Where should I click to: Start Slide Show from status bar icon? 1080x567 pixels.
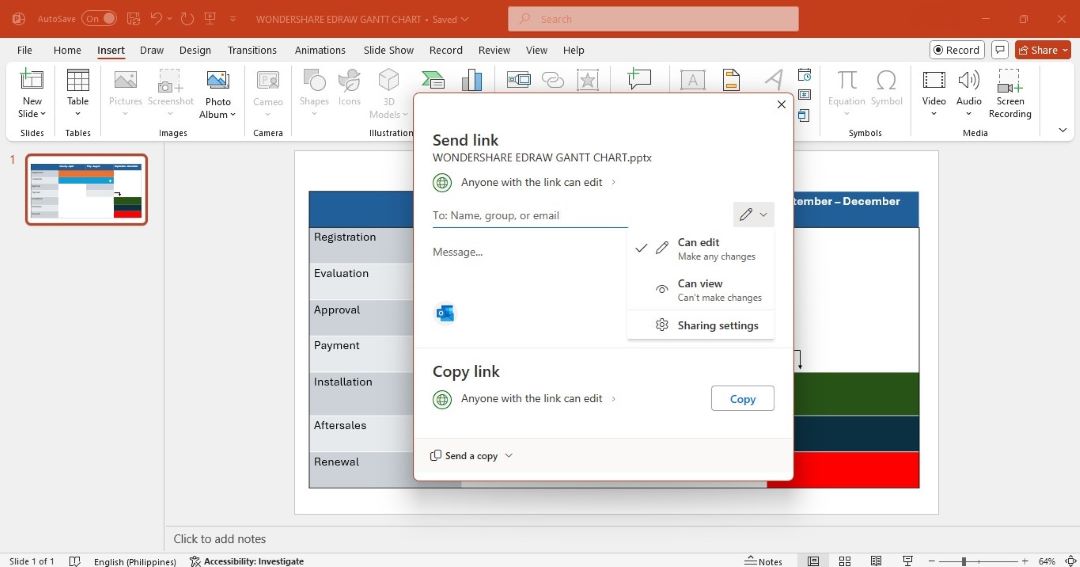(x=907, y=561)
